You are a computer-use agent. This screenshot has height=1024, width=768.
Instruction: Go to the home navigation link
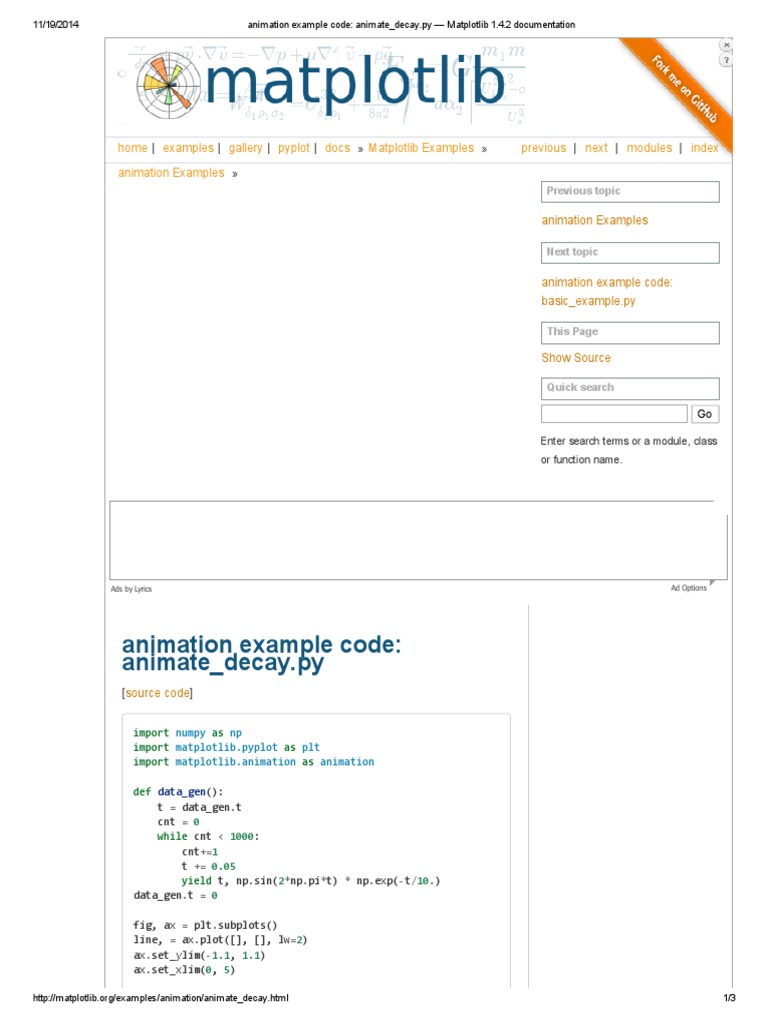pyautogui.click(x=133, y=148)
